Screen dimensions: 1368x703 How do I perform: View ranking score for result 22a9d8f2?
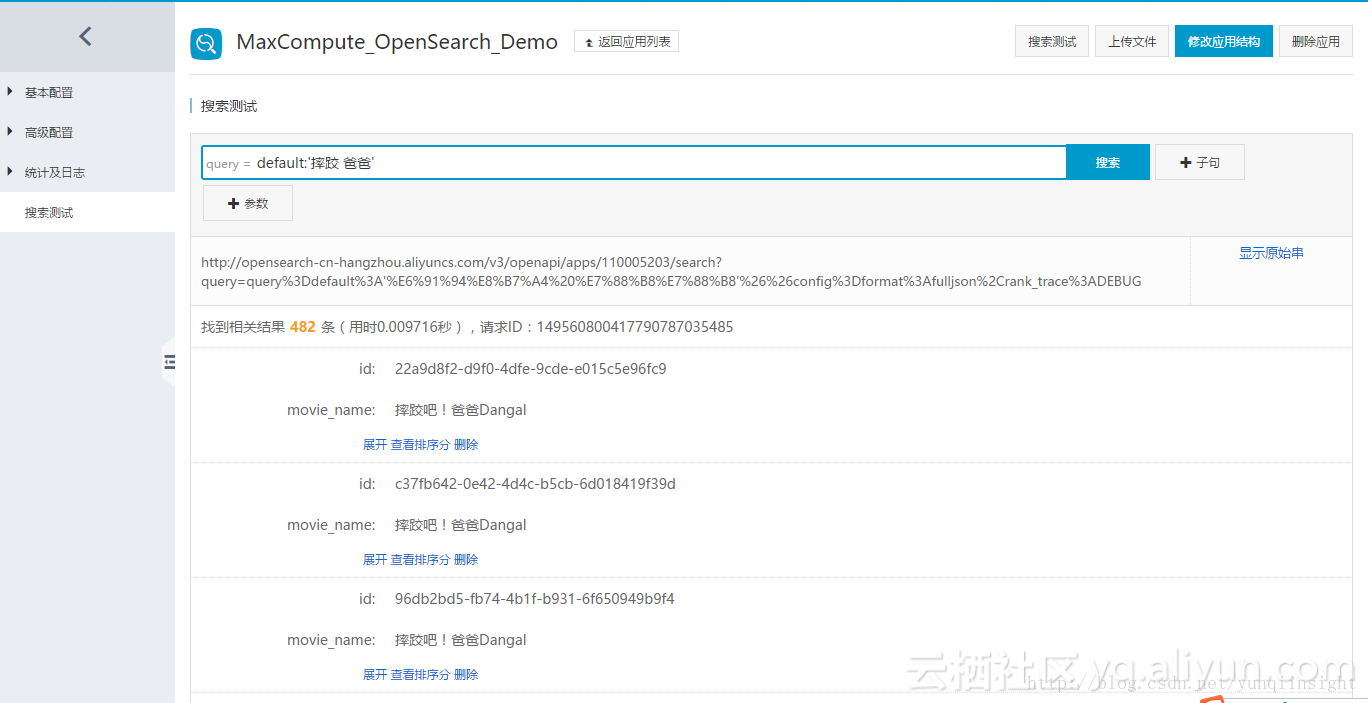[x=420, y=445]
